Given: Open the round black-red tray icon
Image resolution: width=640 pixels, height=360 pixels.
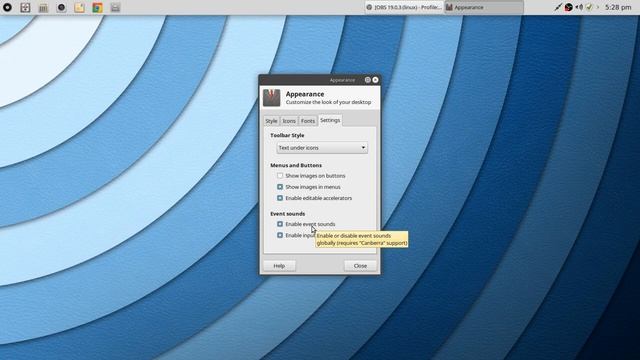Looking at the screenshot, I should 569,7.
